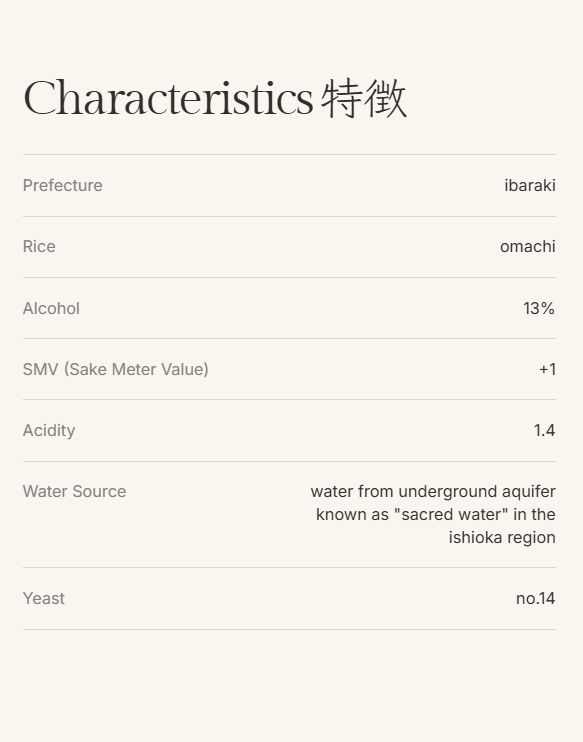Screen dimensions: 583x742
Task: Click the +1 SMV value
Action: [x=548, y=370]
